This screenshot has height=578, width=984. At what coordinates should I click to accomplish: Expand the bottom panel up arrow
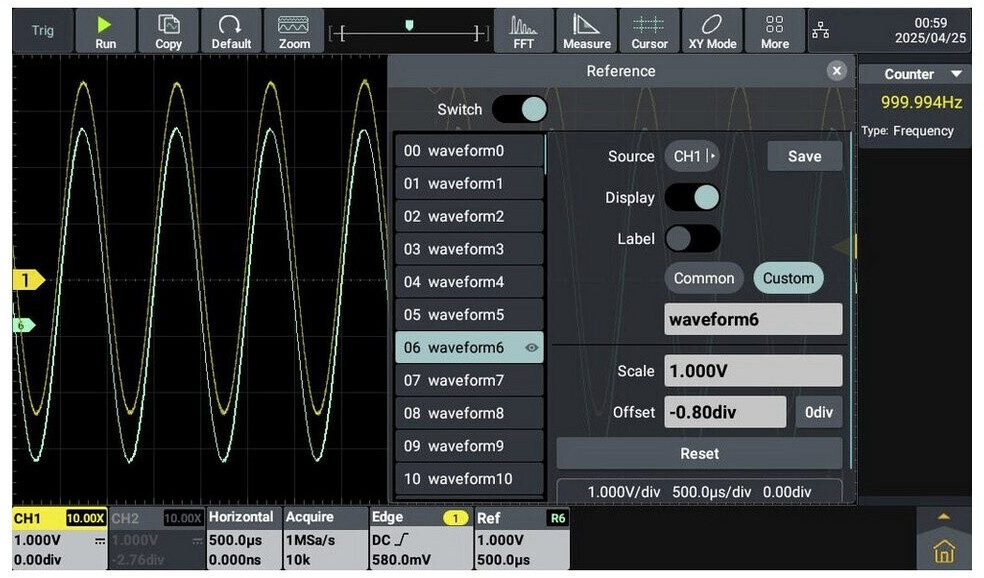point(943,516)
